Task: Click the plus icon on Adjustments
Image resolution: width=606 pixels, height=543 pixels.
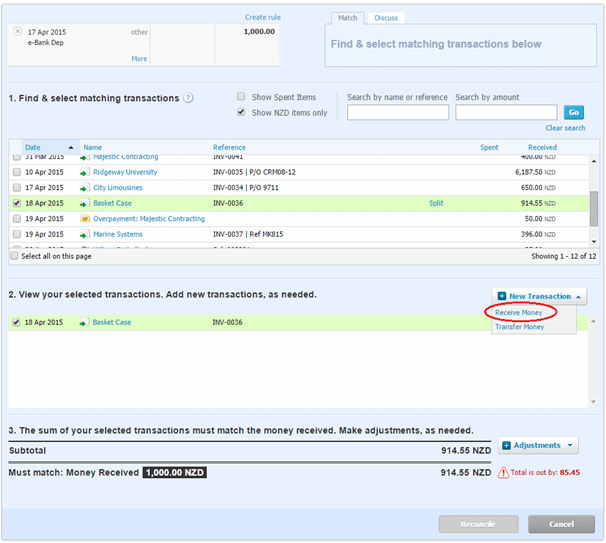Action: [506, 445]
